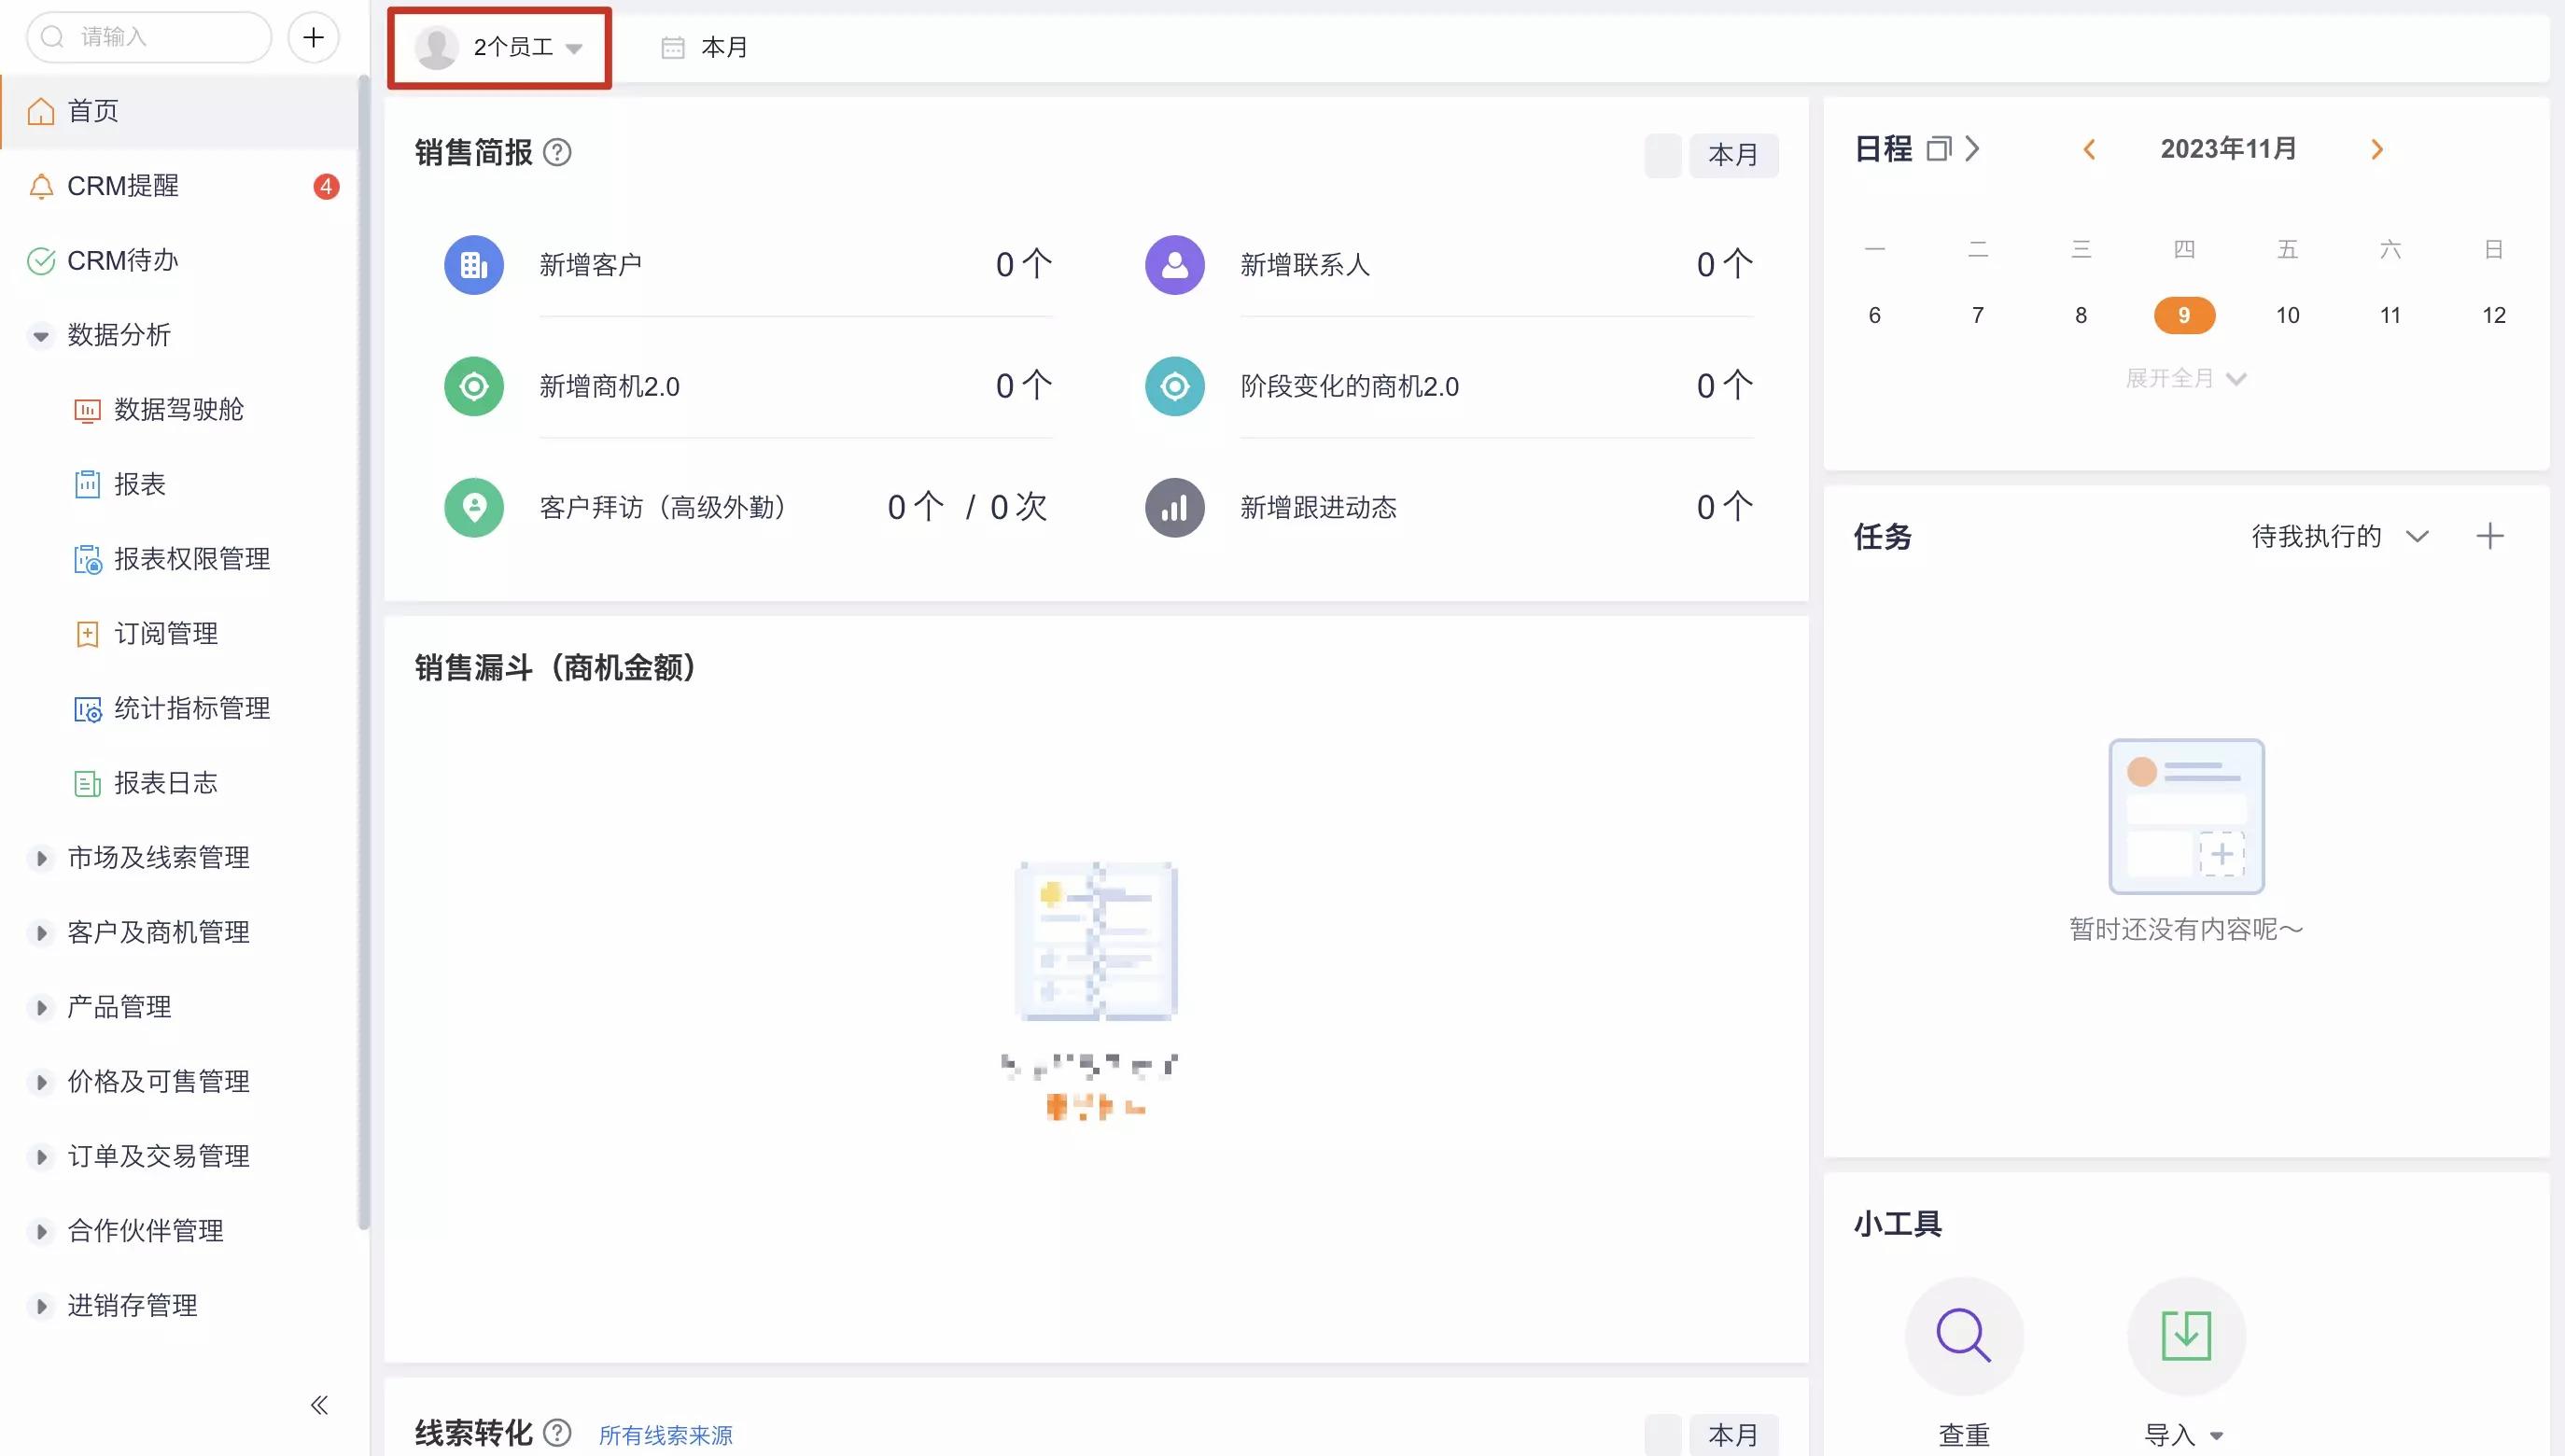Open 报表 report icon

point(88,485)
